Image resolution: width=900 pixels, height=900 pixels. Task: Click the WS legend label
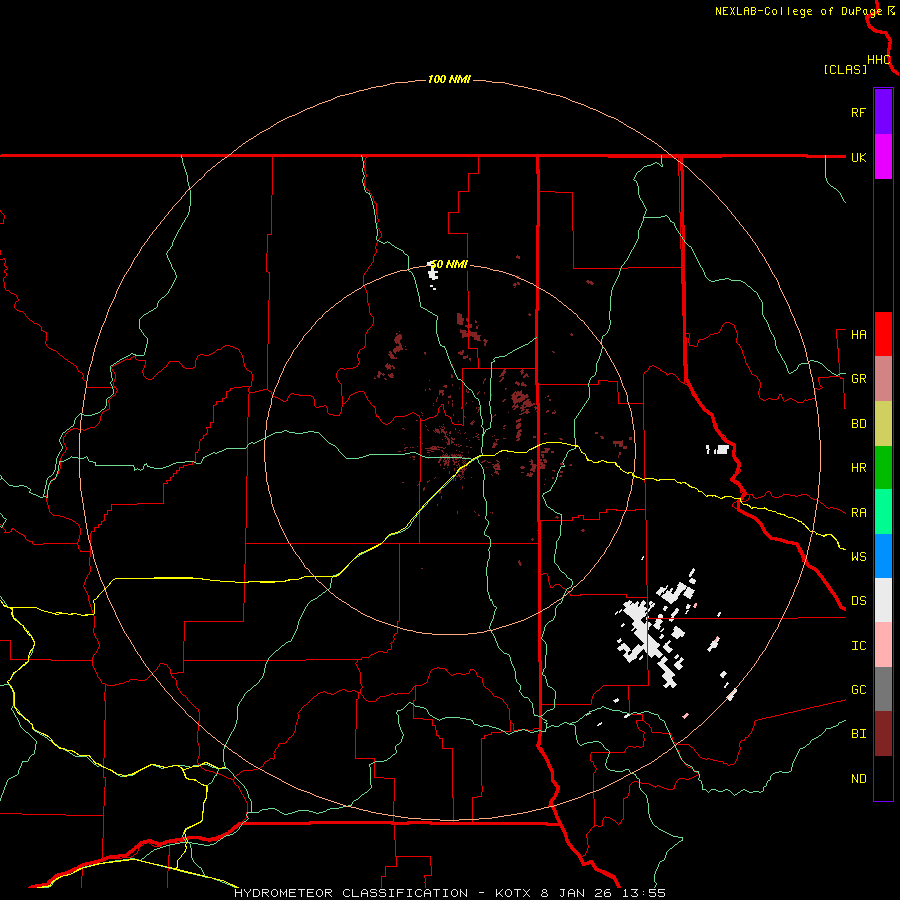pos(858,557)
